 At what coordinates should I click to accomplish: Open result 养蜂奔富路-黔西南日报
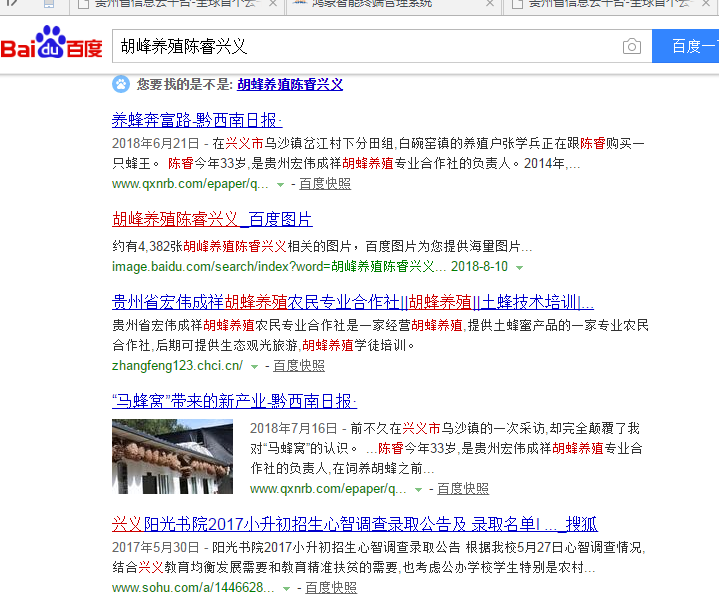coord(197,120)
